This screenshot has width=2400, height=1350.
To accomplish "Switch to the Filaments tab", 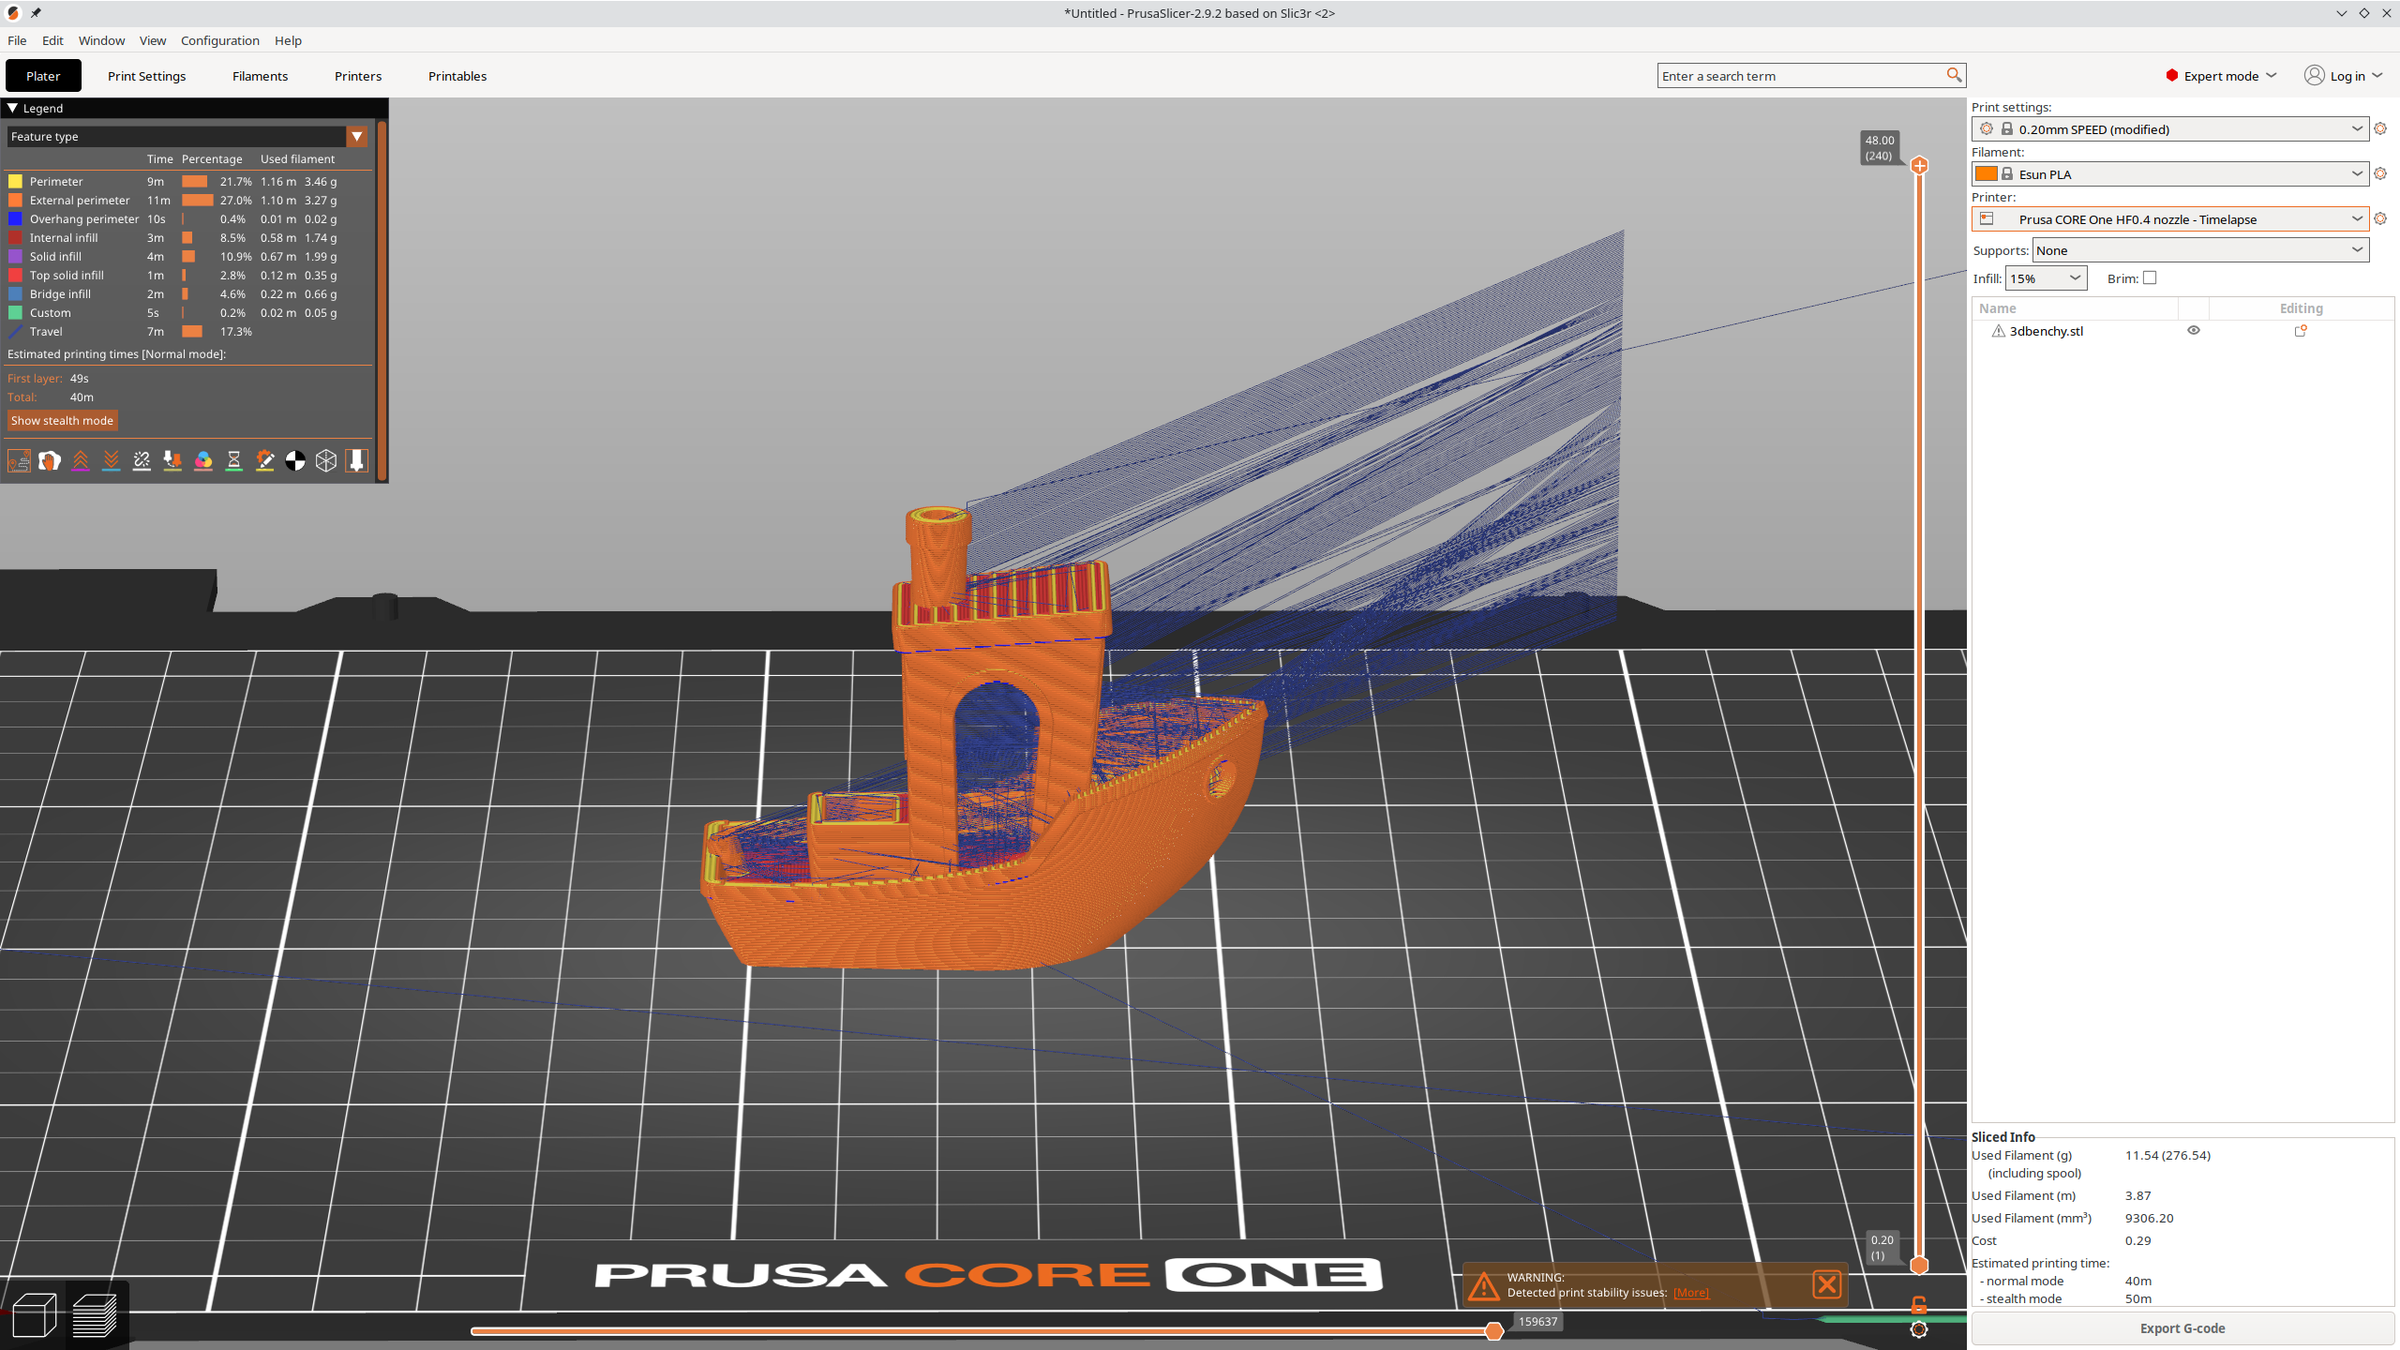I will pos(260,76).
